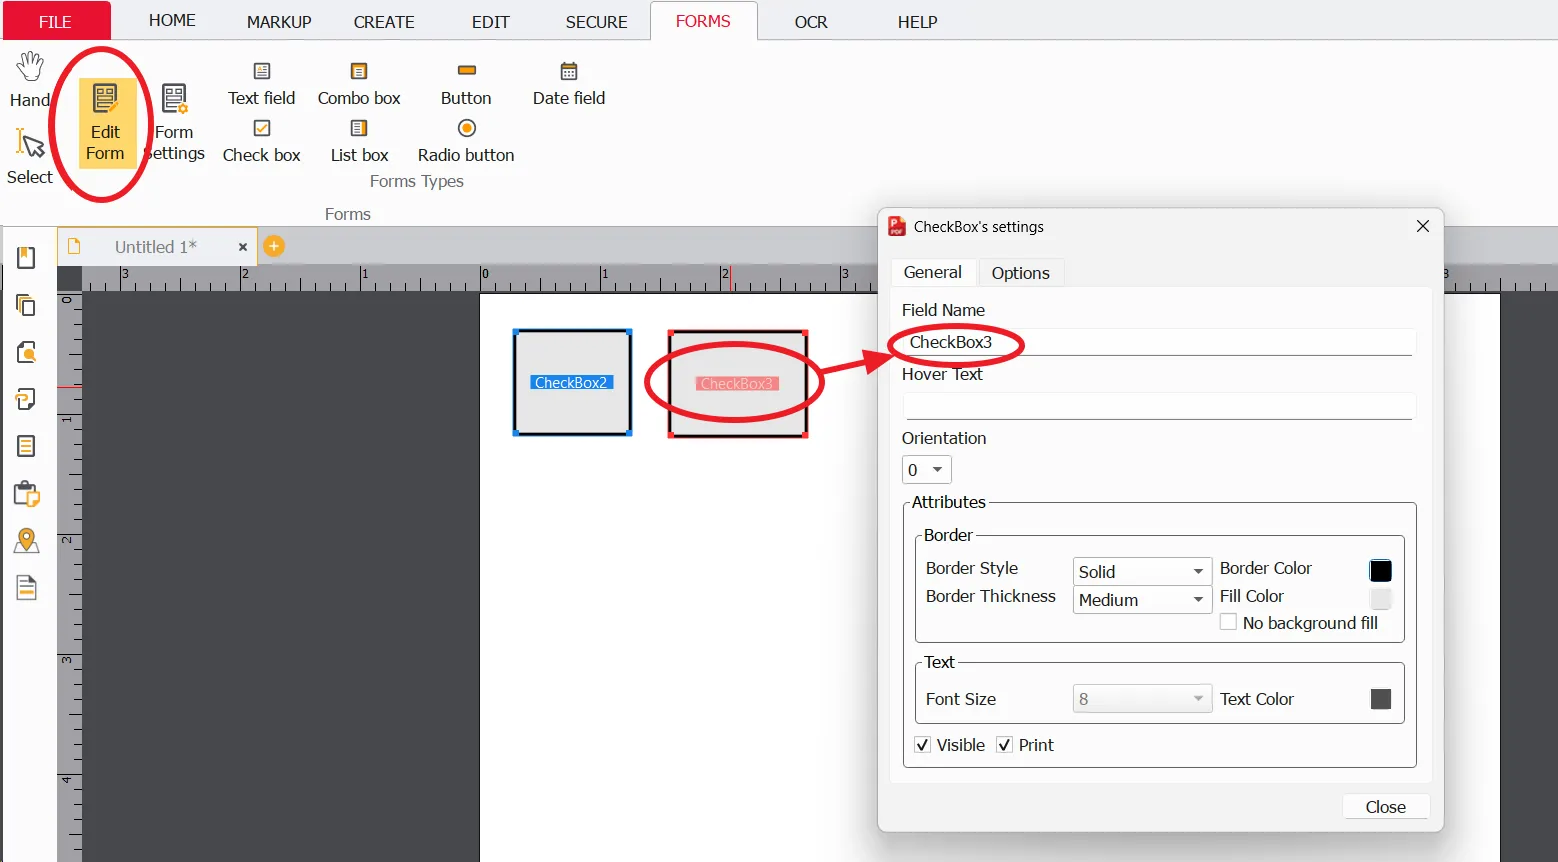Switch to the Options tab in settings
Screen dimensions: 1558x862
[x=1020, y=273]
